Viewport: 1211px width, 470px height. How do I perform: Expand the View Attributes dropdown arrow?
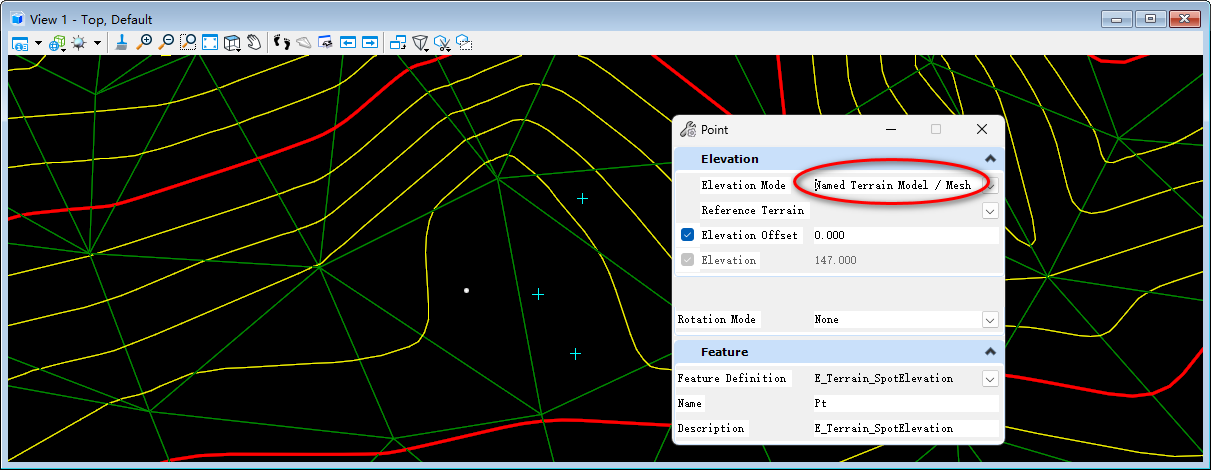click(38, 43)
